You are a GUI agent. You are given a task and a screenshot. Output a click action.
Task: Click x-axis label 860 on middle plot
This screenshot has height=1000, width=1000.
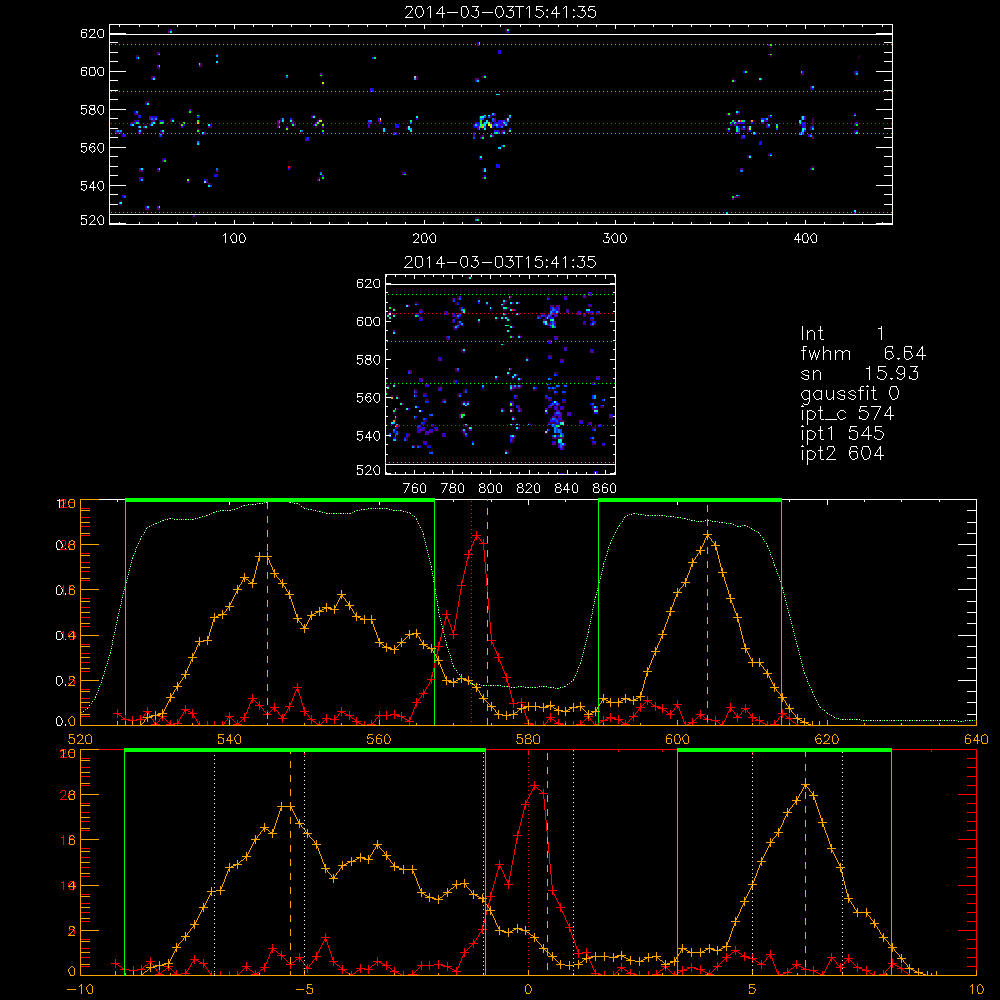605,489
